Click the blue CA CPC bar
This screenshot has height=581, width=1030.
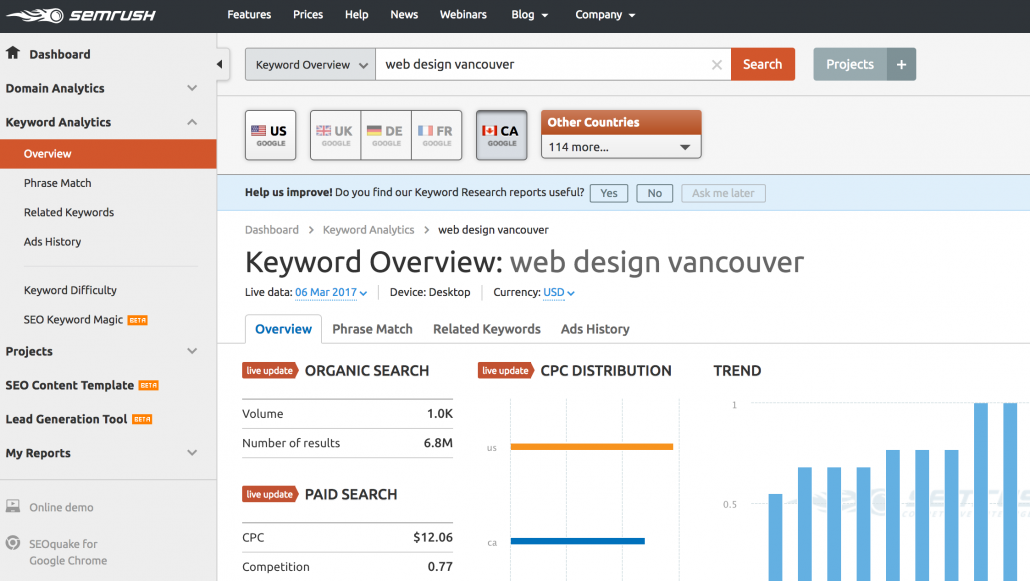(577, 542)
